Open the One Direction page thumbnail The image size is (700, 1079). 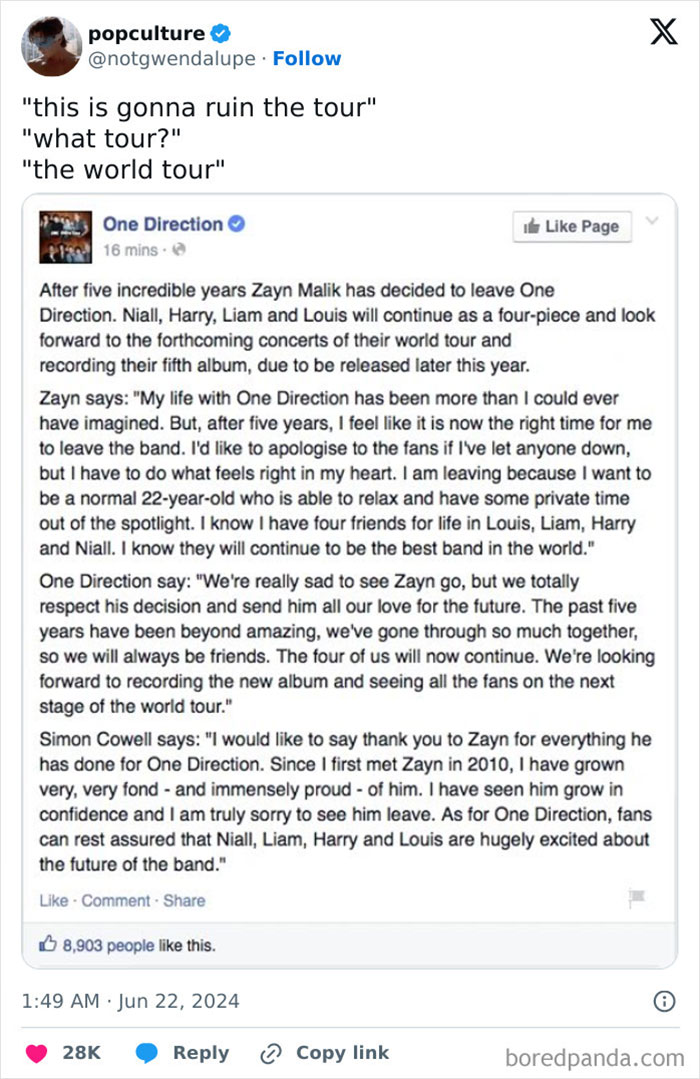pyautogui.click(x=66, y=237)
